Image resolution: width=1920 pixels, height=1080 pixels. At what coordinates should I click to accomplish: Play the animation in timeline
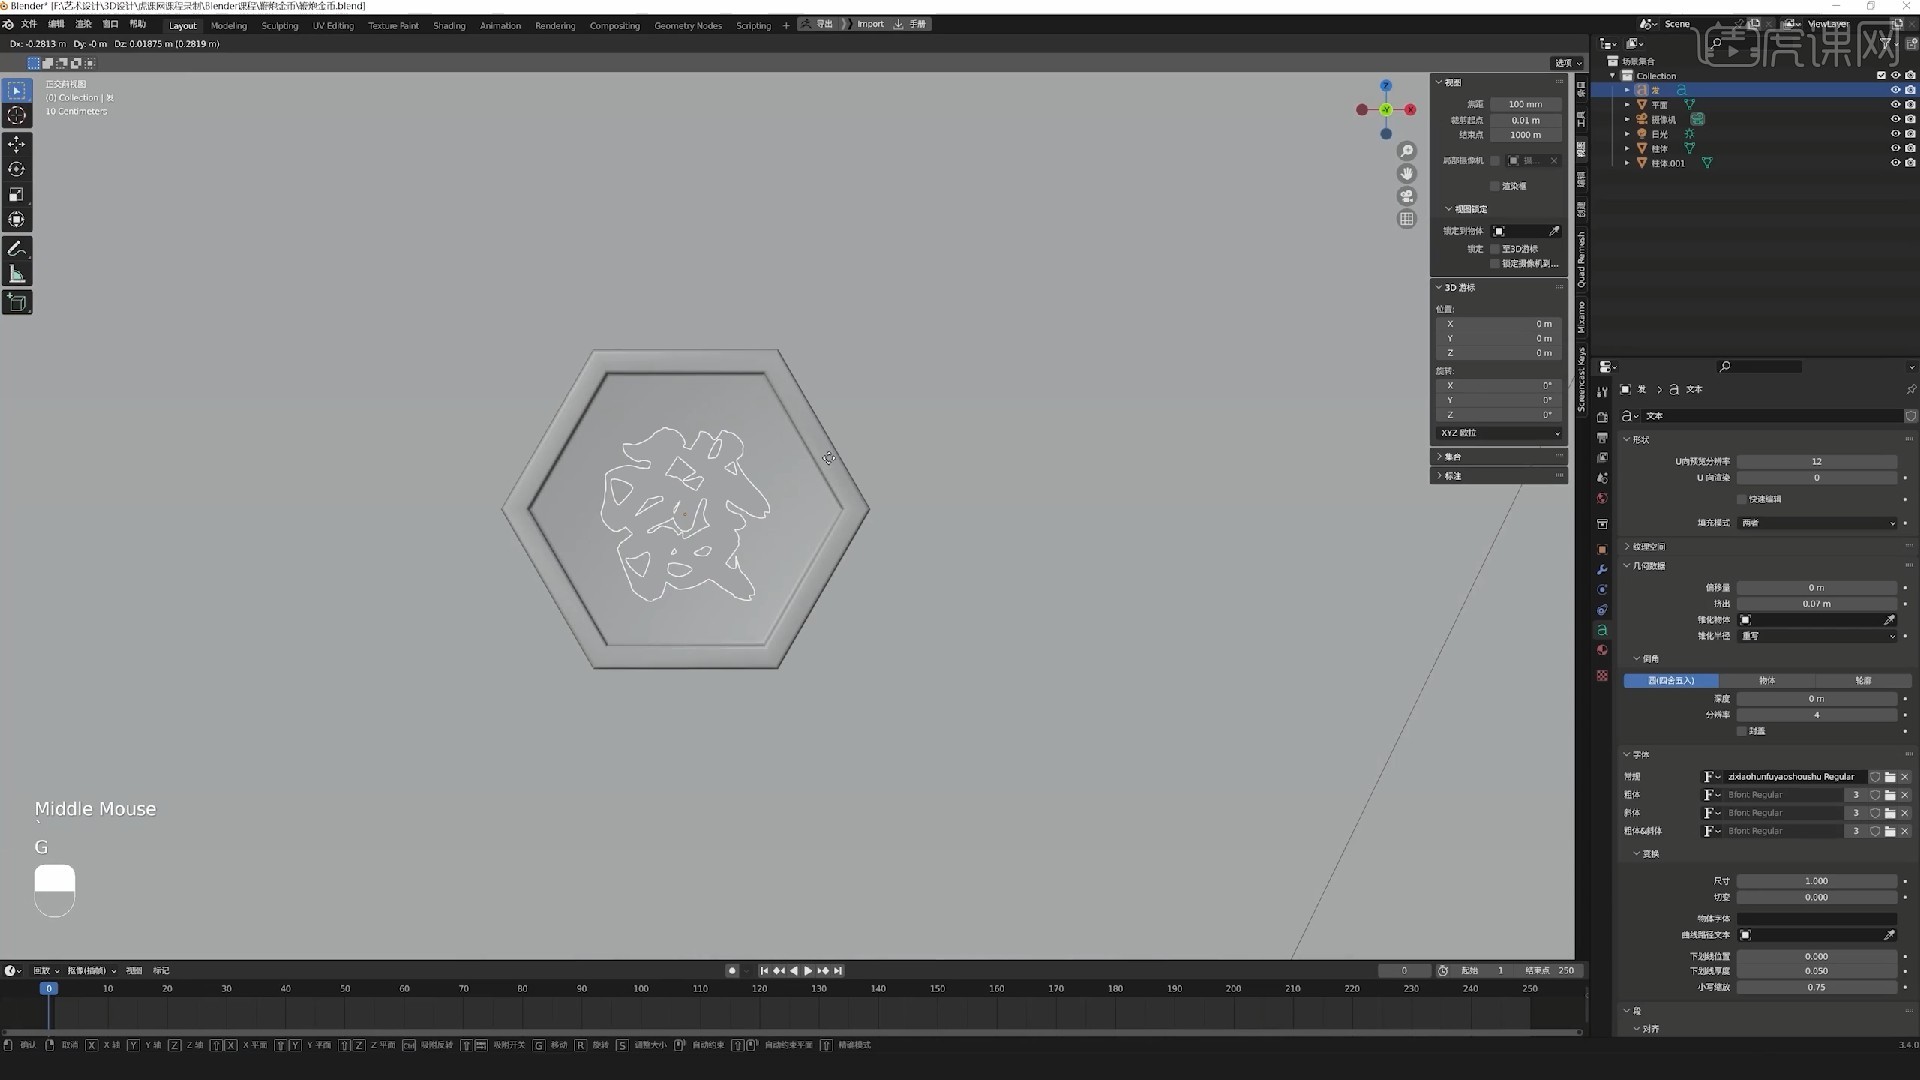coord(808,971)
